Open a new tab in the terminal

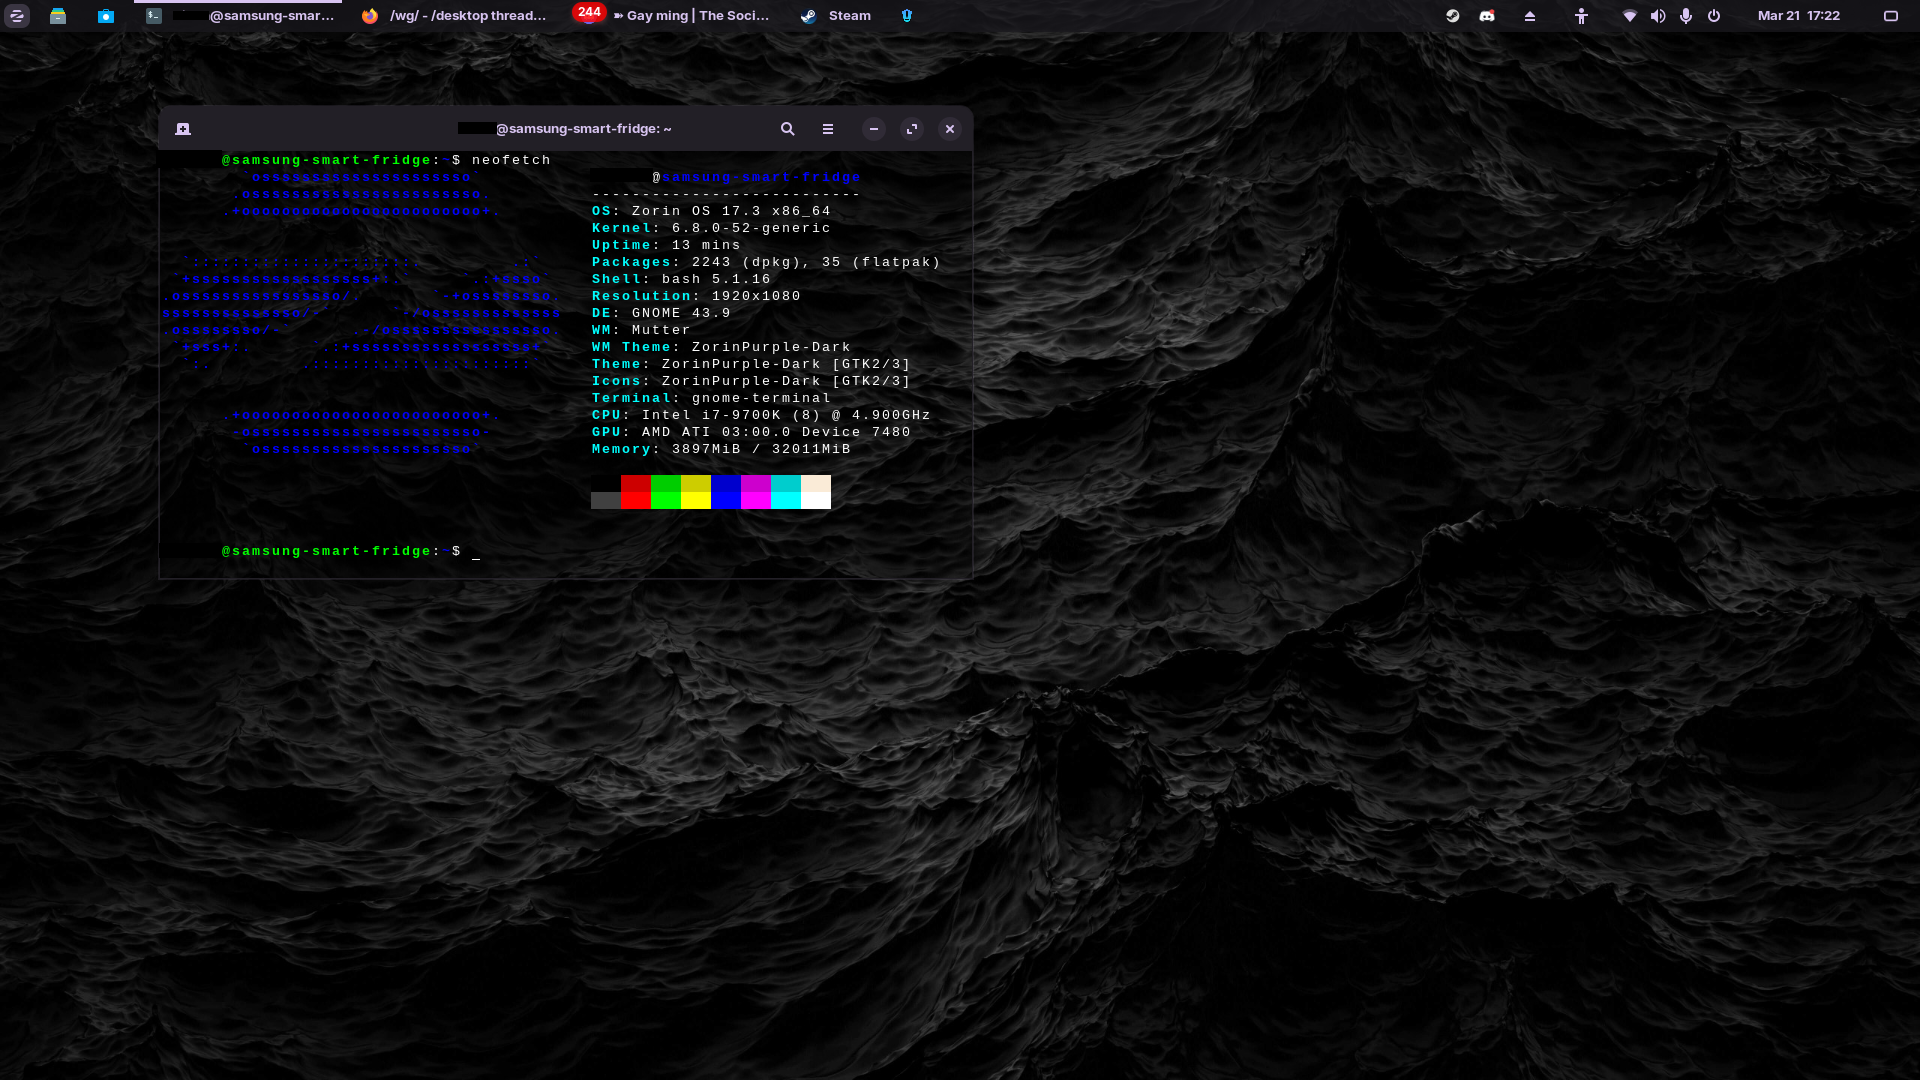(x=183, y=129)
